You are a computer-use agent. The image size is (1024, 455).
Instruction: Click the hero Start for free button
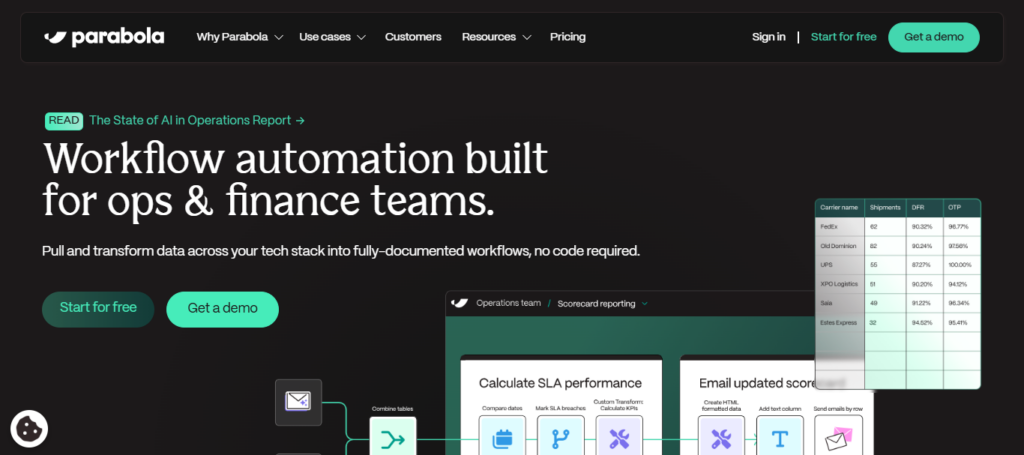coord(97,308)
